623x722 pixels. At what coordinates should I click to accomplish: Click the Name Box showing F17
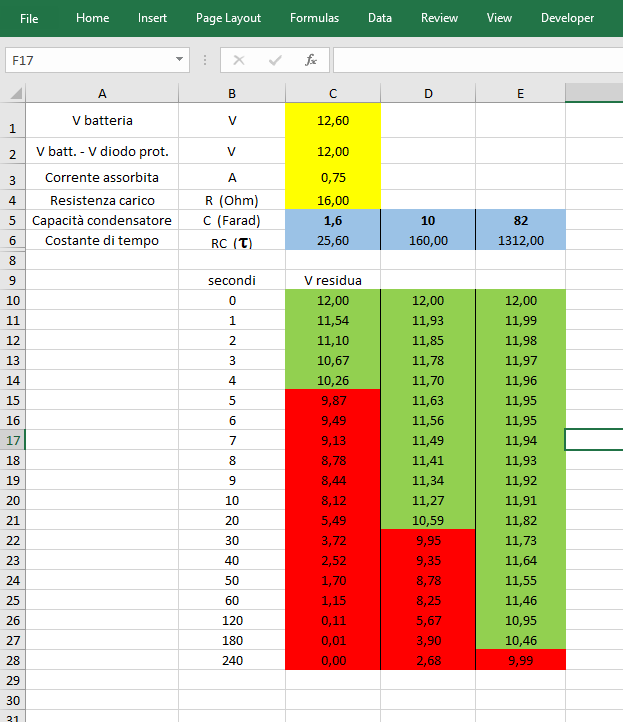[88, 60]
